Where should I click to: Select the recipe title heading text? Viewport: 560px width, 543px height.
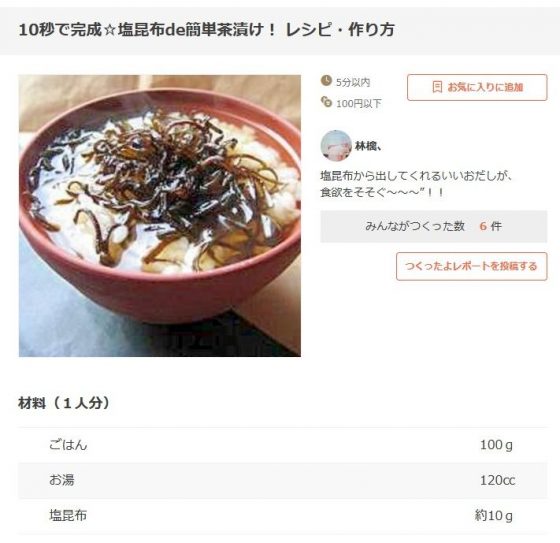(x=206, y=29)
